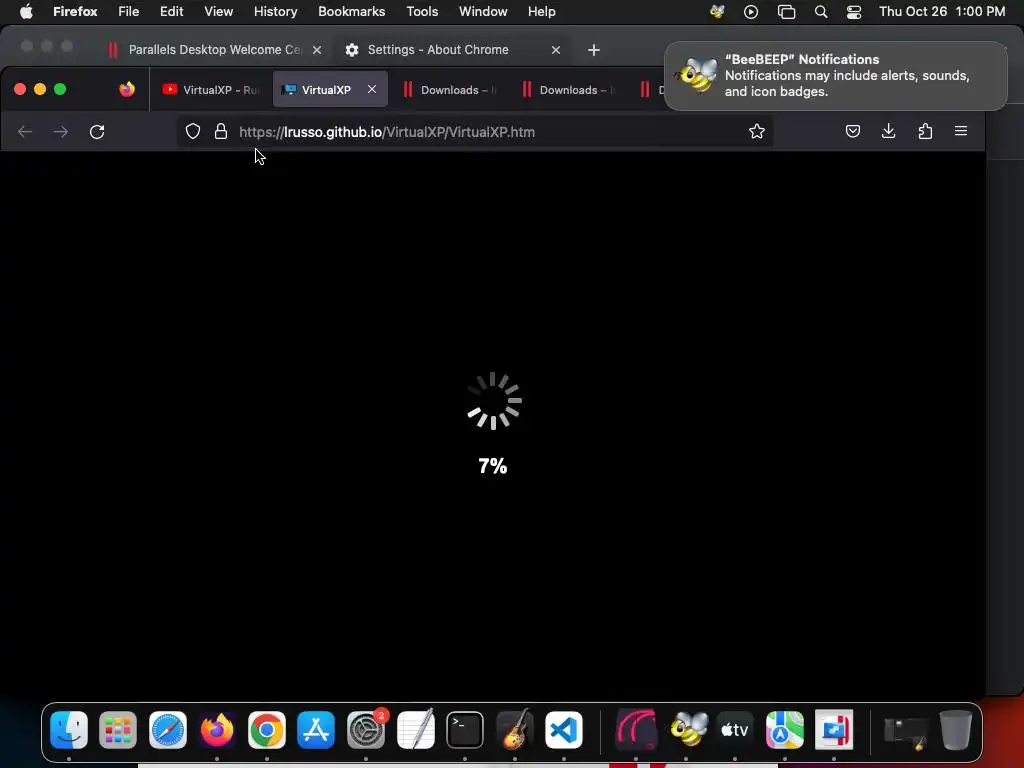Show site security lock information
Screen dimensions: 1024x768
[221, 131]
